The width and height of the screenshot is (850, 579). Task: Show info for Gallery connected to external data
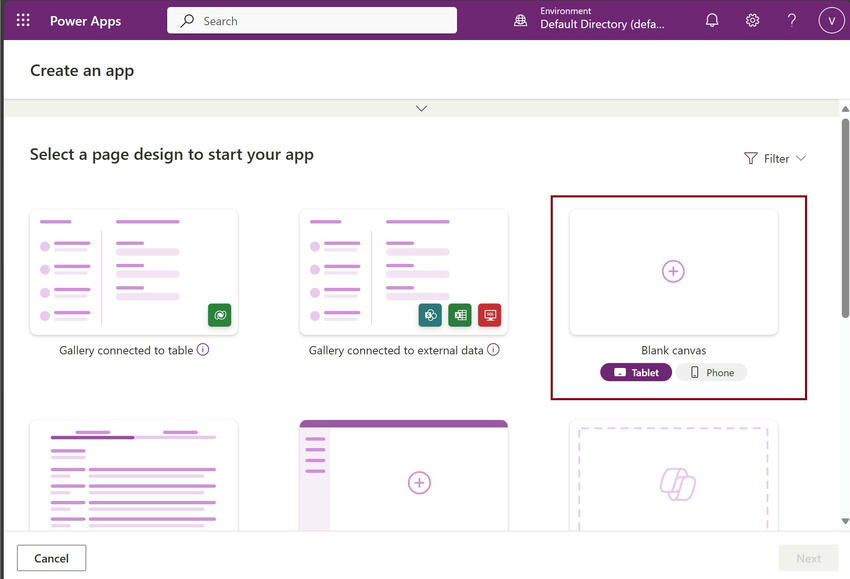point(493,350)
